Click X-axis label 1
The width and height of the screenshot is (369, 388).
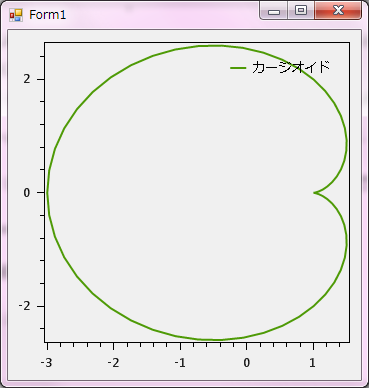pyautogui.click(x=313, y=363)
